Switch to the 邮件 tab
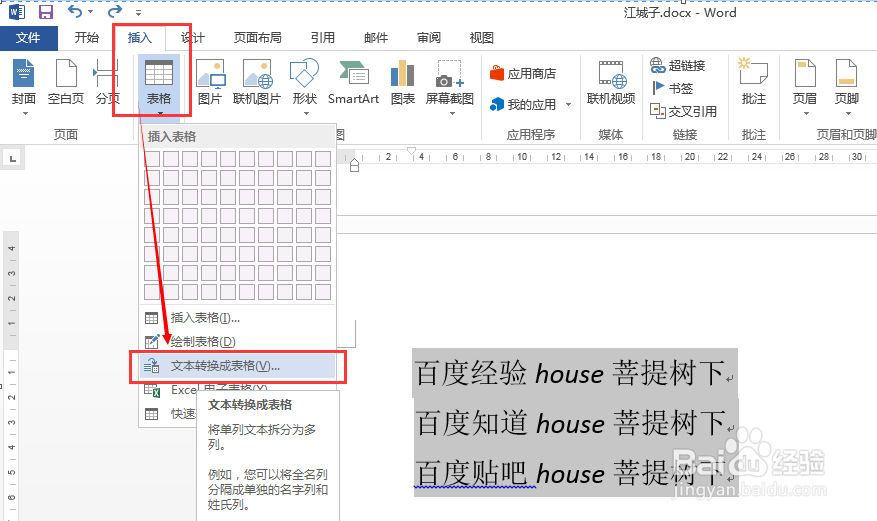 click(x=376, y=37)
